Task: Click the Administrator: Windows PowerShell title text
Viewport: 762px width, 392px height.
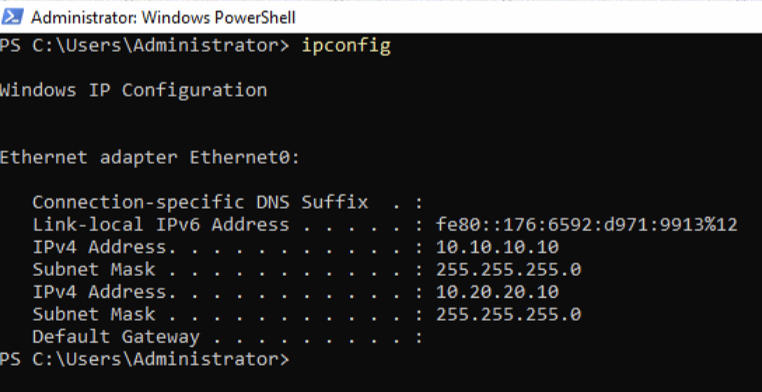Action: [x=163, y=18]
